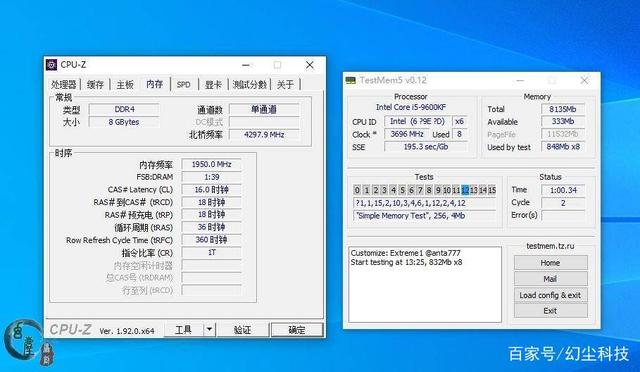Click the CPU-Z title bar app icon
This screenshot has width=640, height=372.
(51, 65)
